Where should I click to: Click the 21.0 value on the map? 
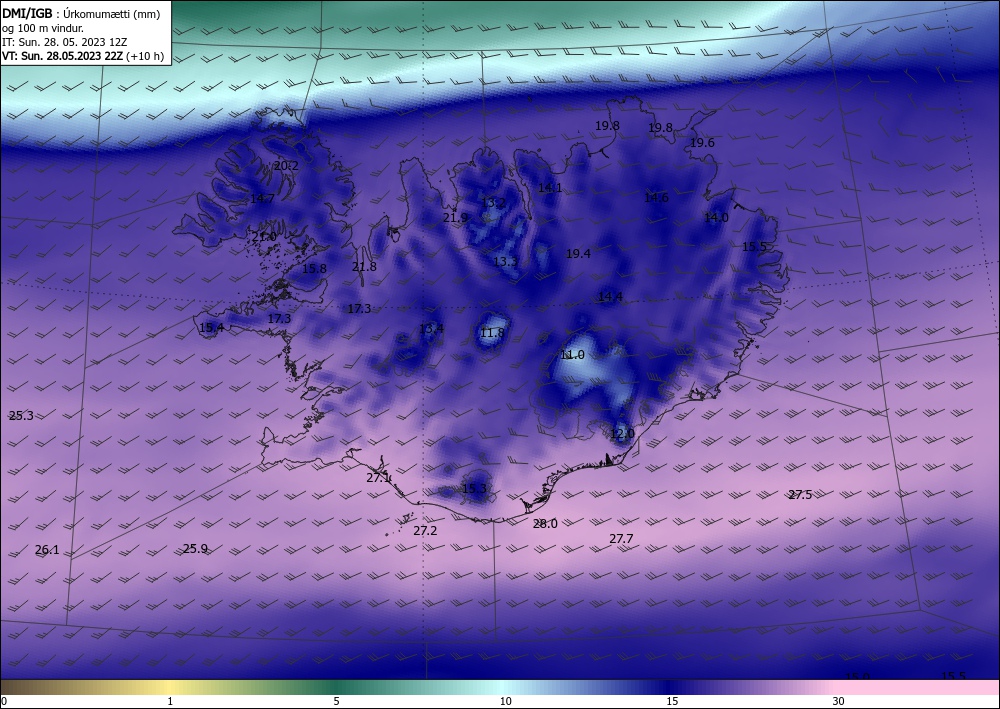(x=264, y=237)
